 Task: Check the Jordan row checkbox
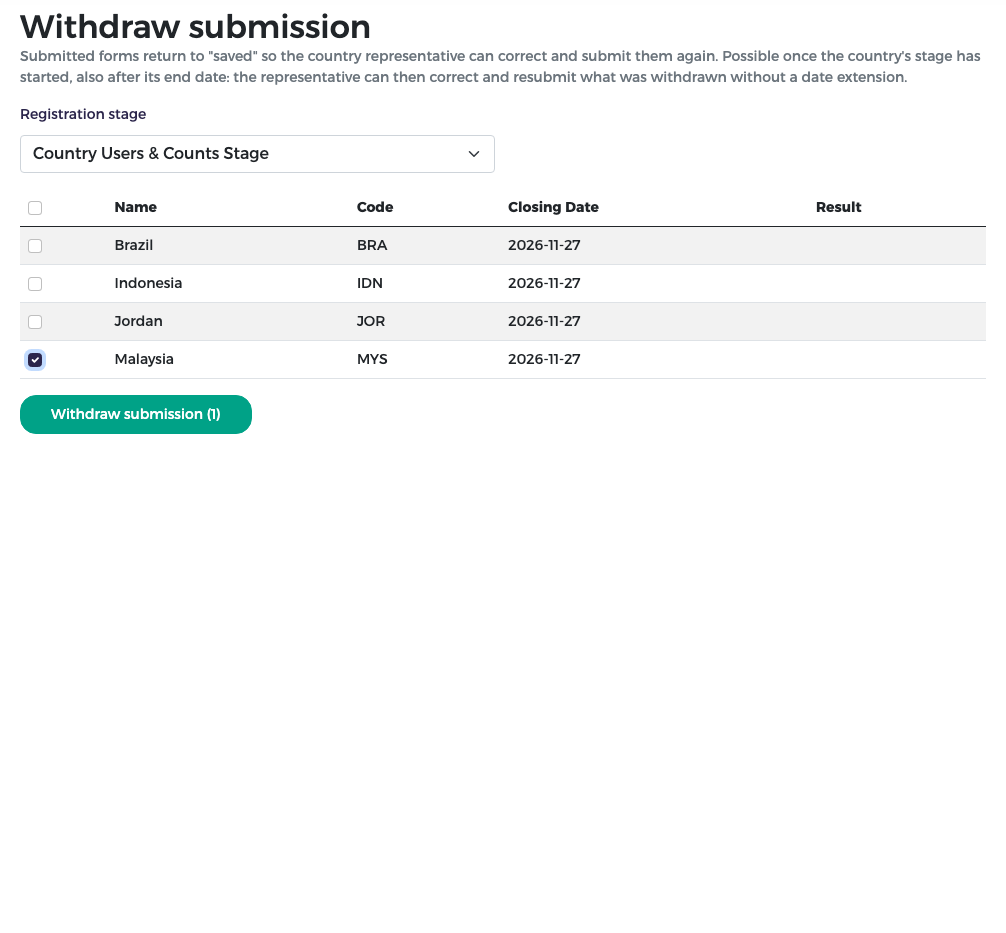[x=35, y=321]
